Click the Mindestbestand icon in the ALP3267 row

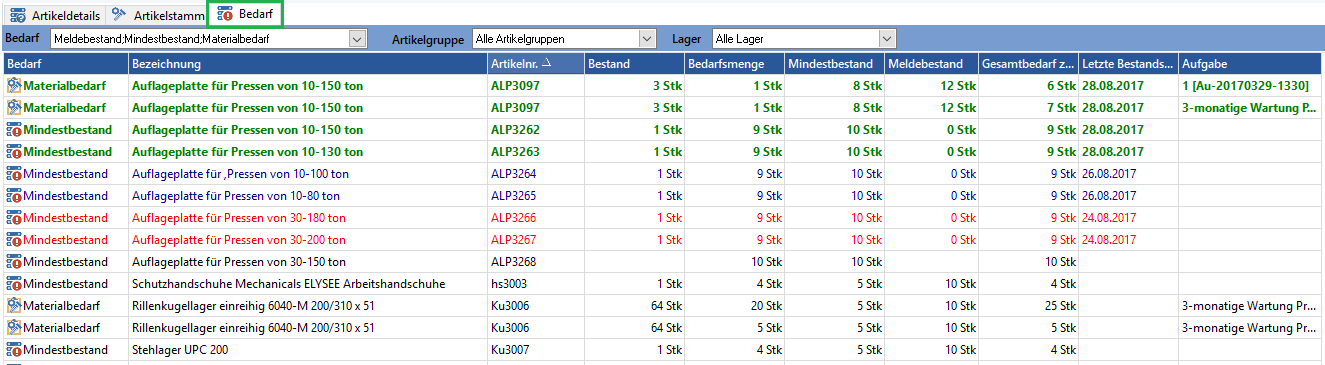(14, 240)
